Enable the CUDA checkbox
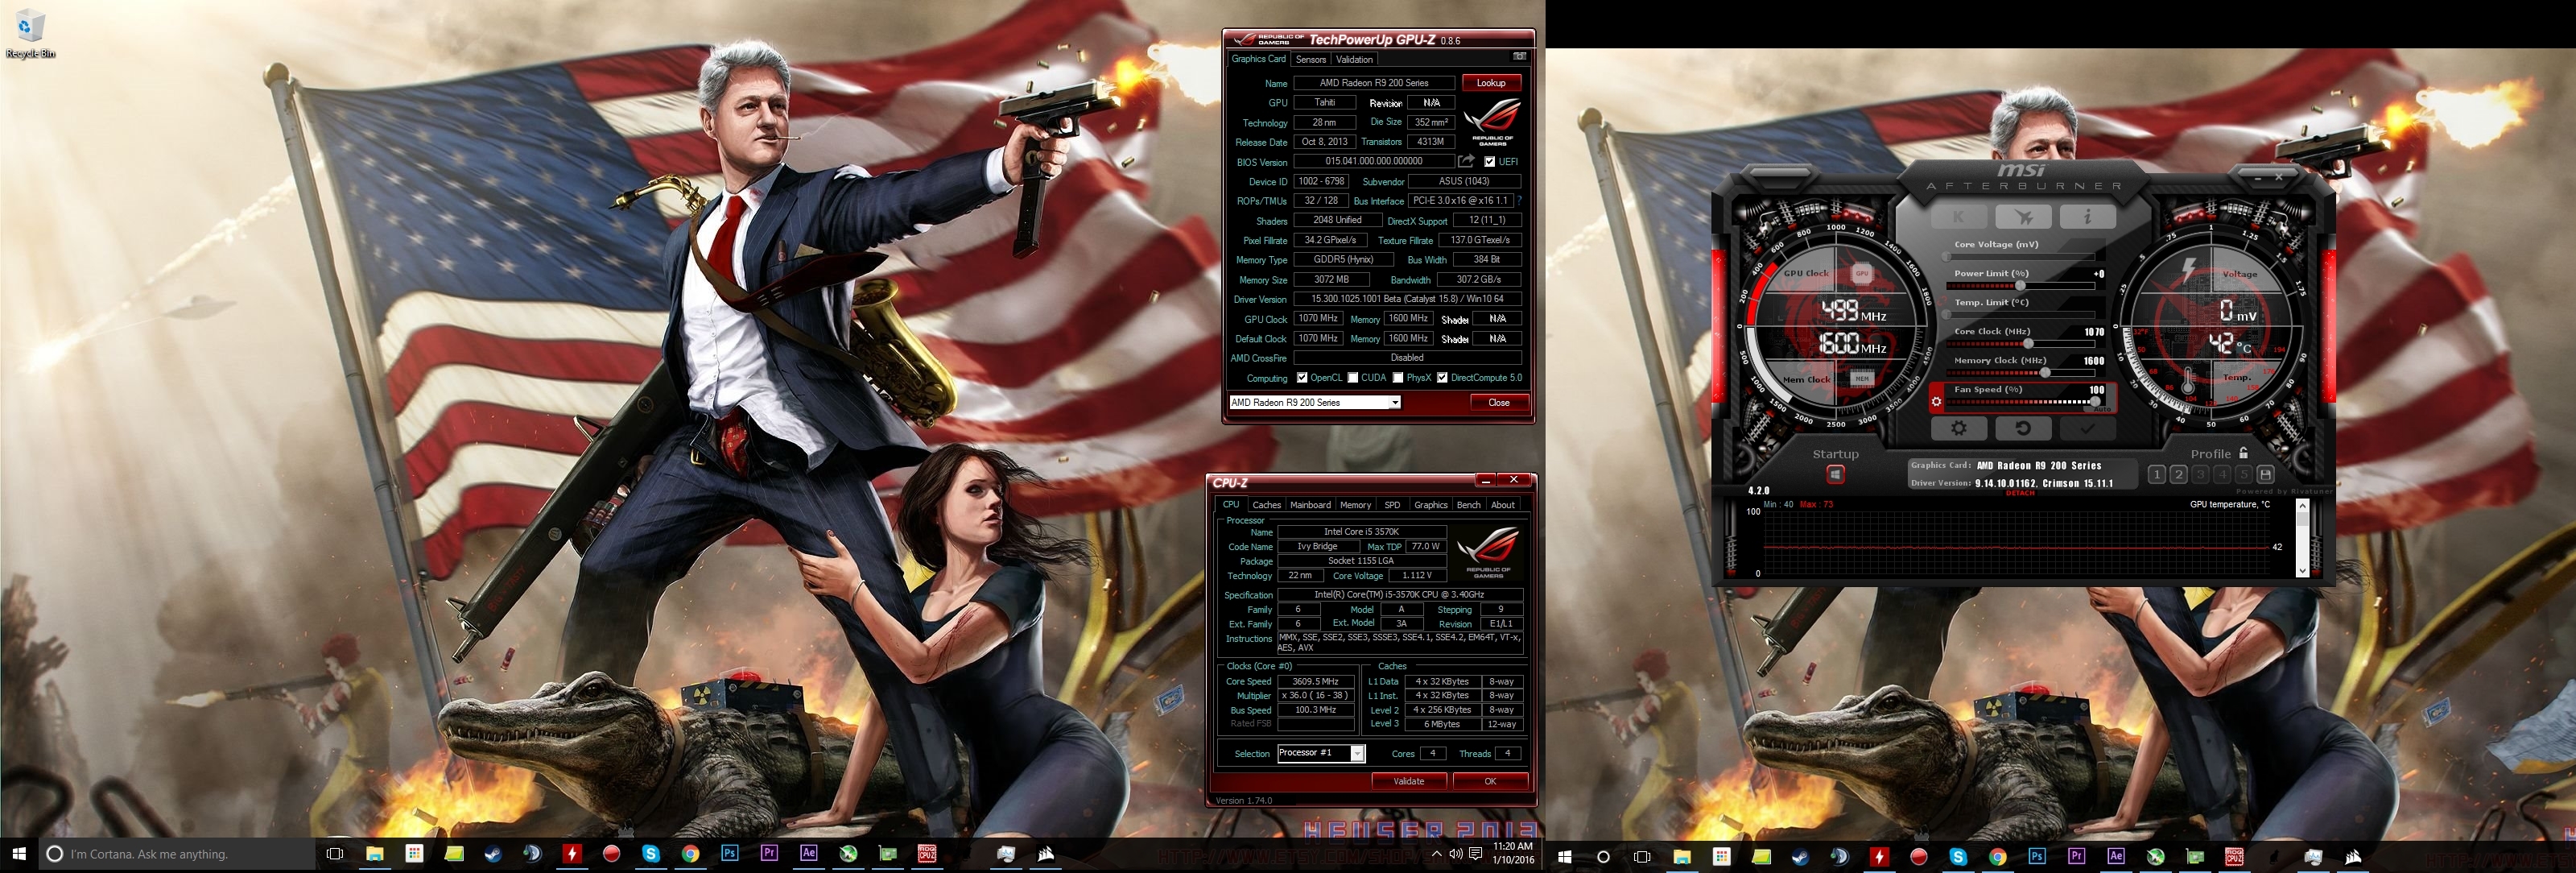 point(1352,378)
